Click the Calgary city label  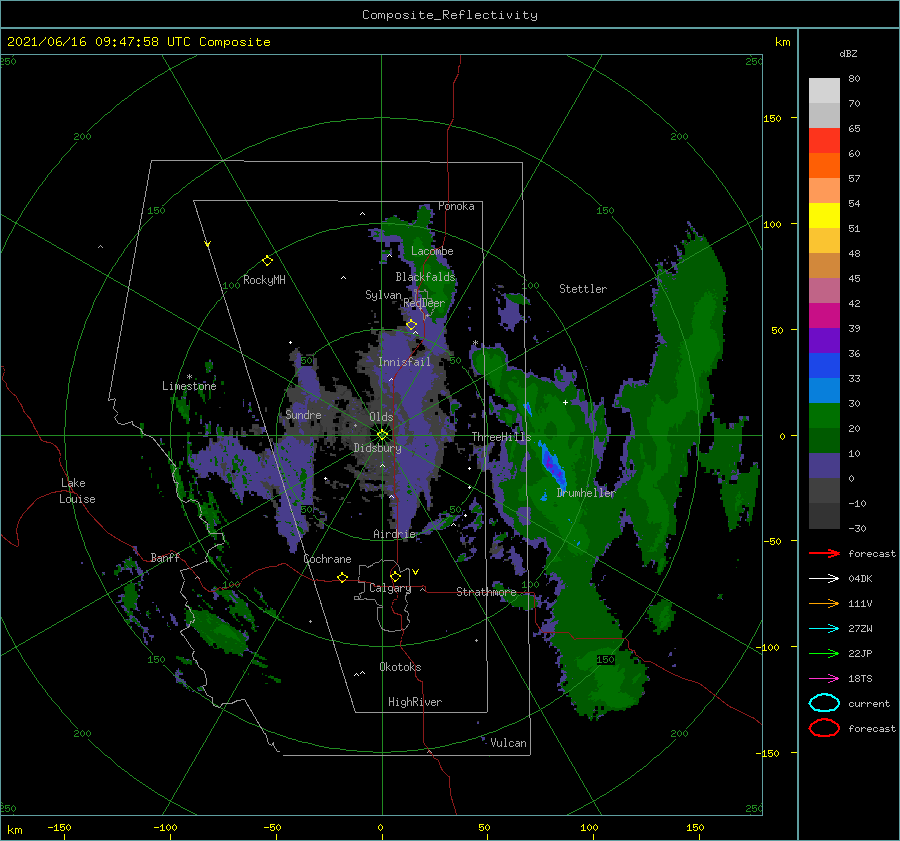pyautogui.click(x=390, y=588)
